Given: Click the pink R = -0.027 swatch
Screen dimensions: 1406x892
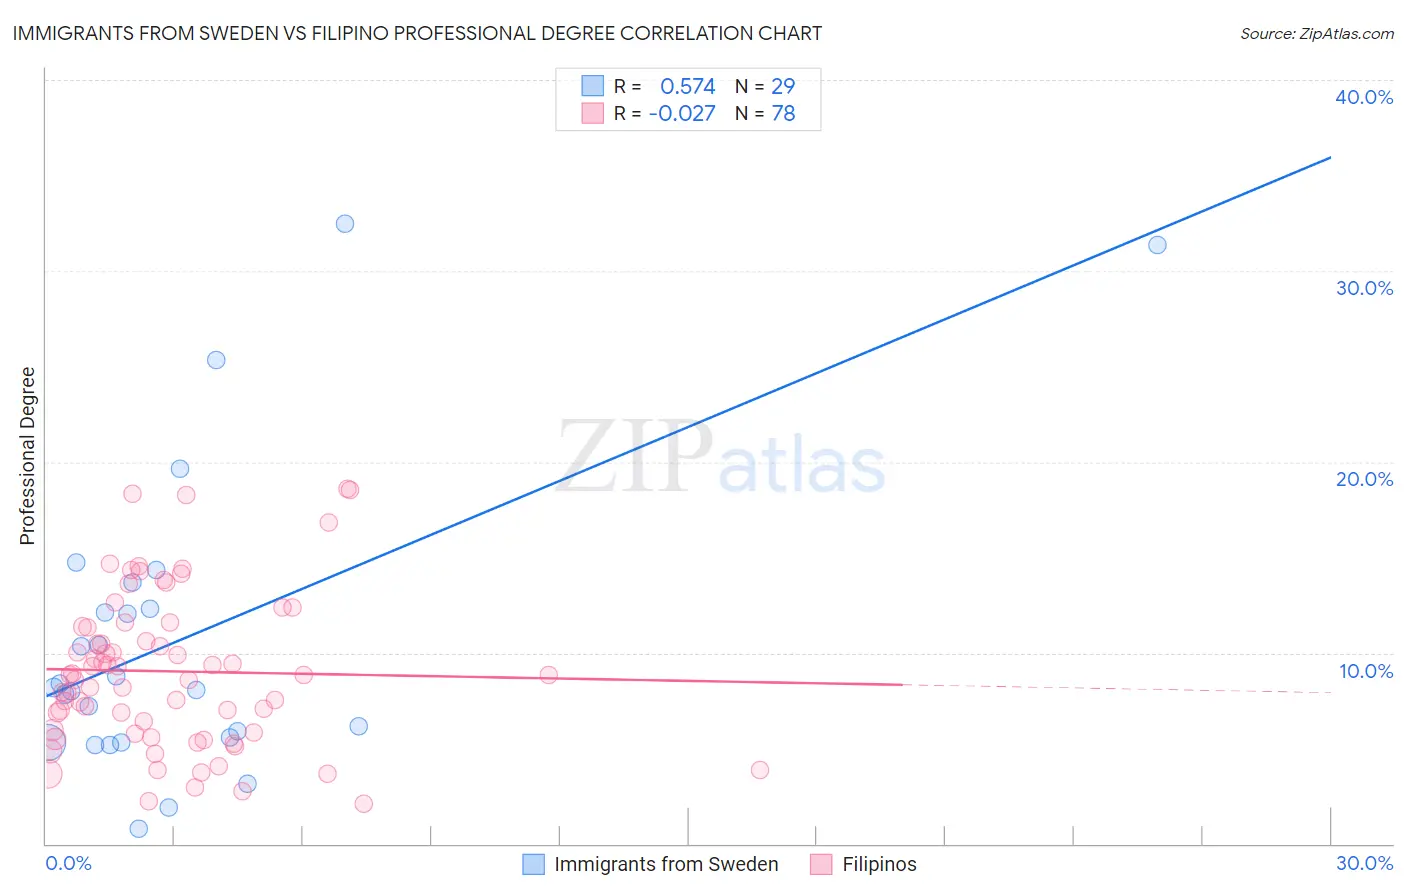Looking at the screenshot, I should (x=593, y=113).
